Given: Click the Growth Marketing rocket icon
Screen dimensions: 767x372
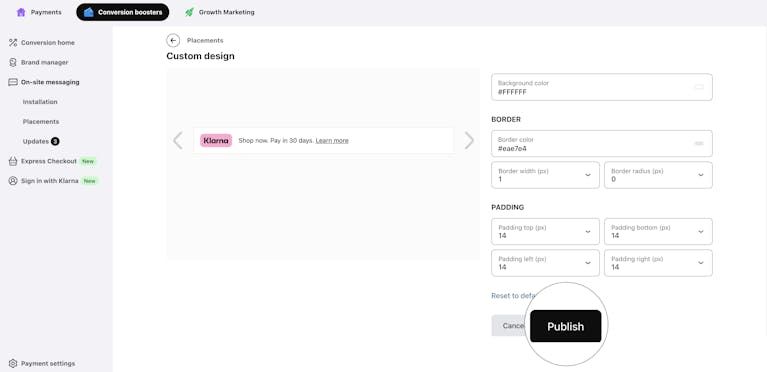Looking at the screenshot, I should click(189, 12).
